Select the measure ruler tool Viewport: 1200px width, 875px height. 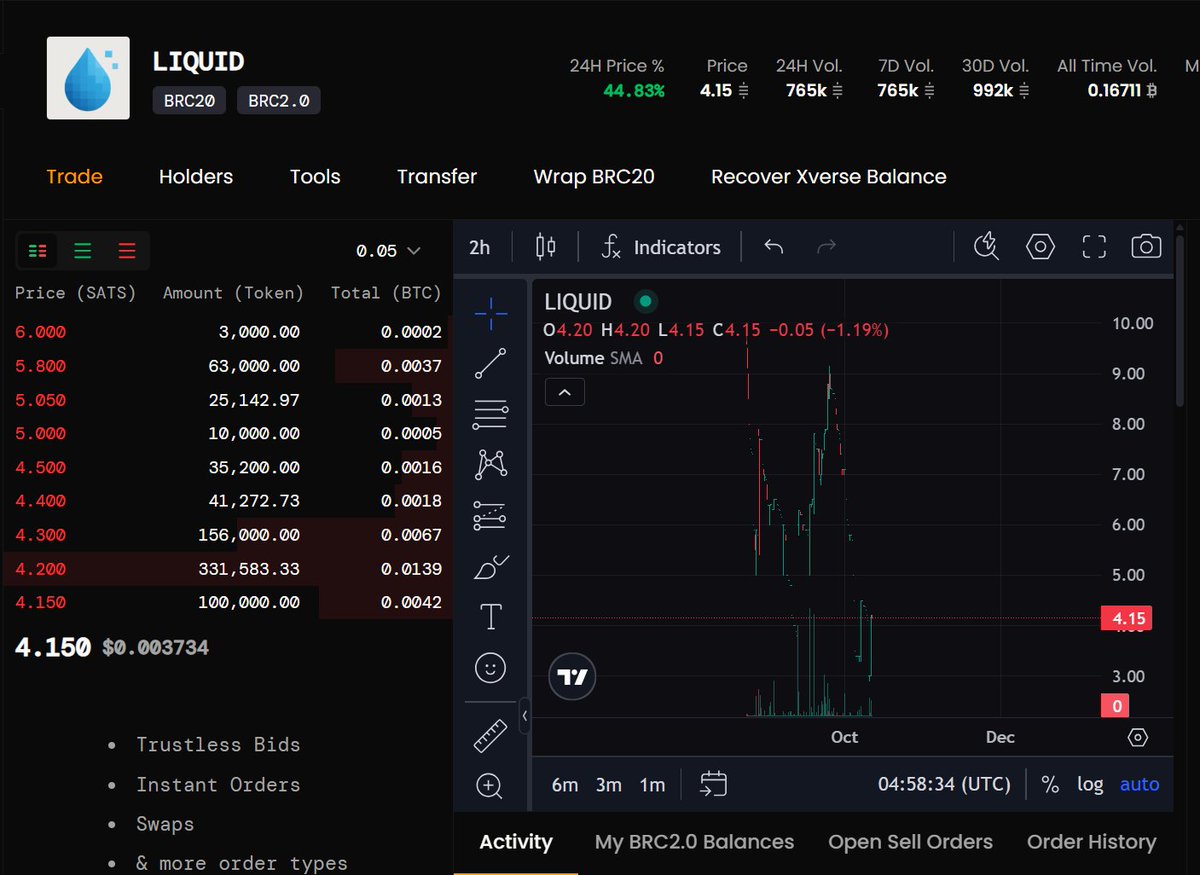[490, 737]
